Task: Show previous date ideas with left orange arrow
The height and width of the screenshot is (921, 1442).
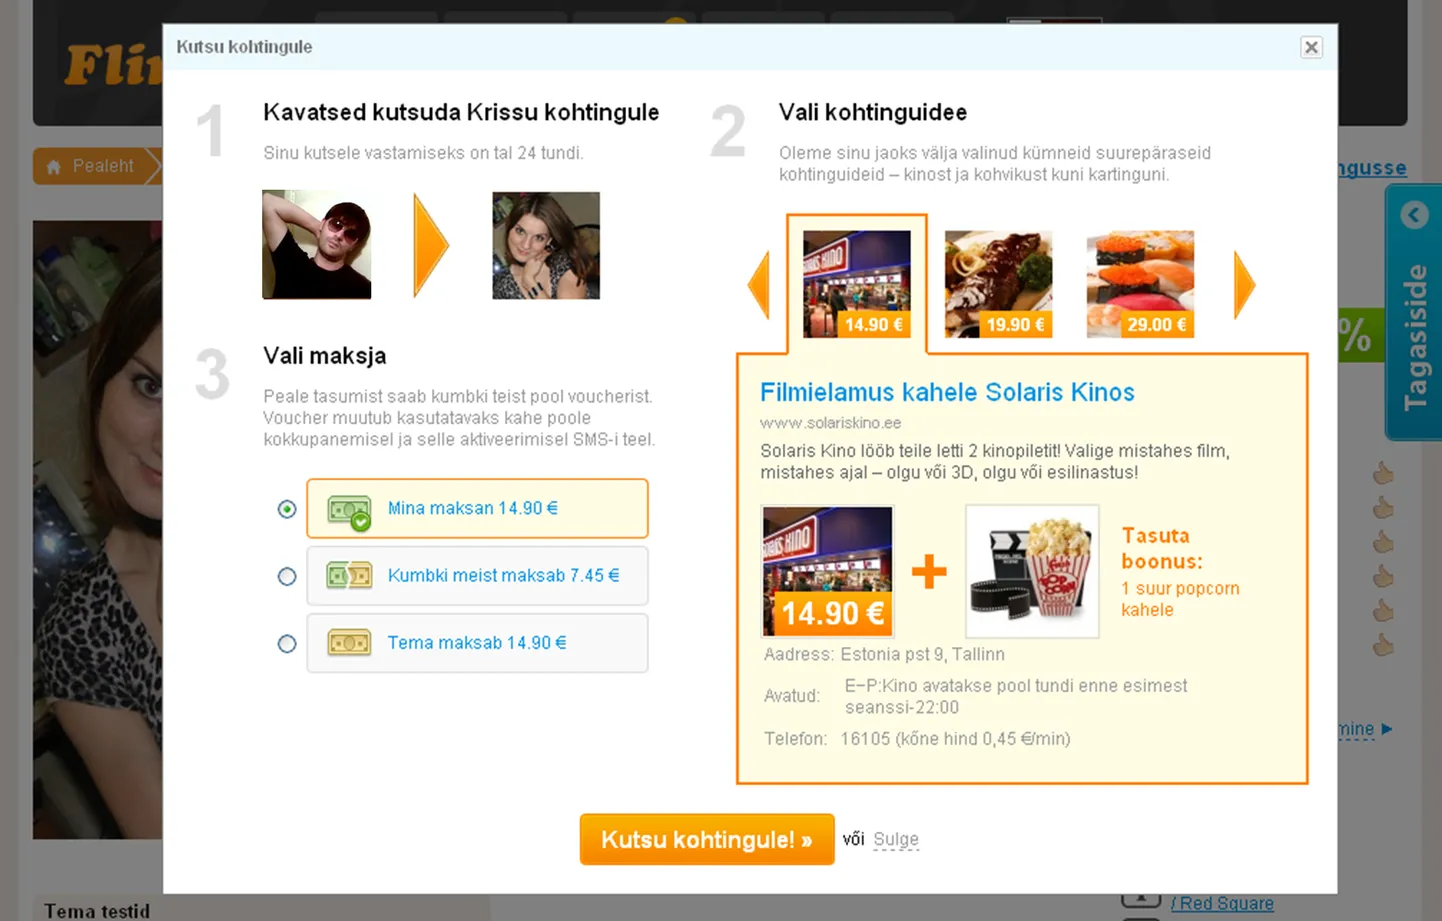Action: (x=759, y=285)
